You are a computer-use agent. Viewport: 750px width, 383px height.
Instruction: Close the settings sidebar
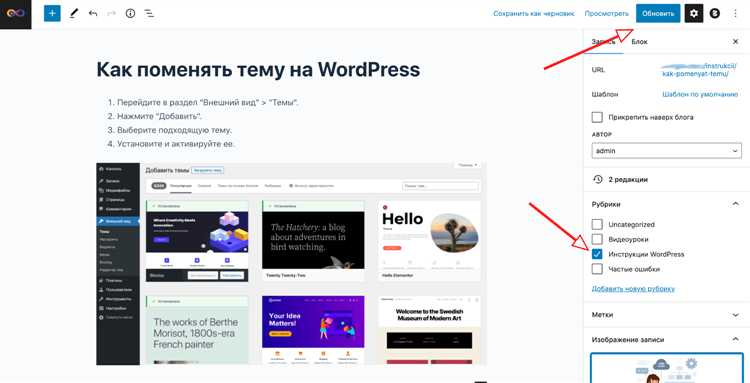coord(736,42)
